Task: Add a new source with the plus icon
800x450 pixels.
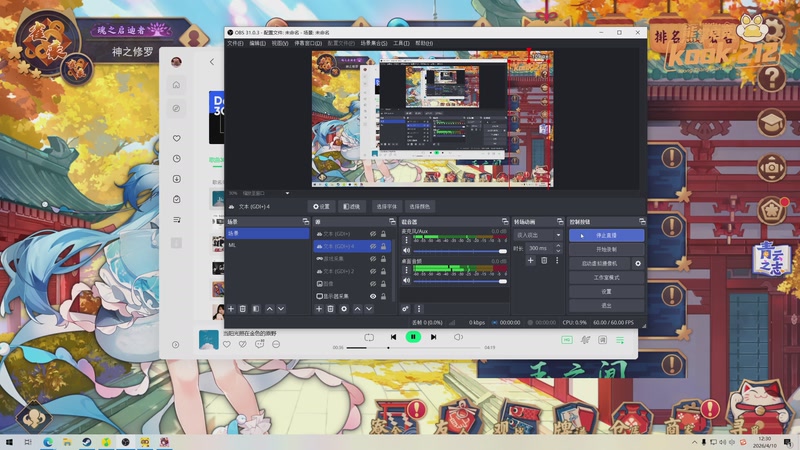Action: (x=318, y=309)
